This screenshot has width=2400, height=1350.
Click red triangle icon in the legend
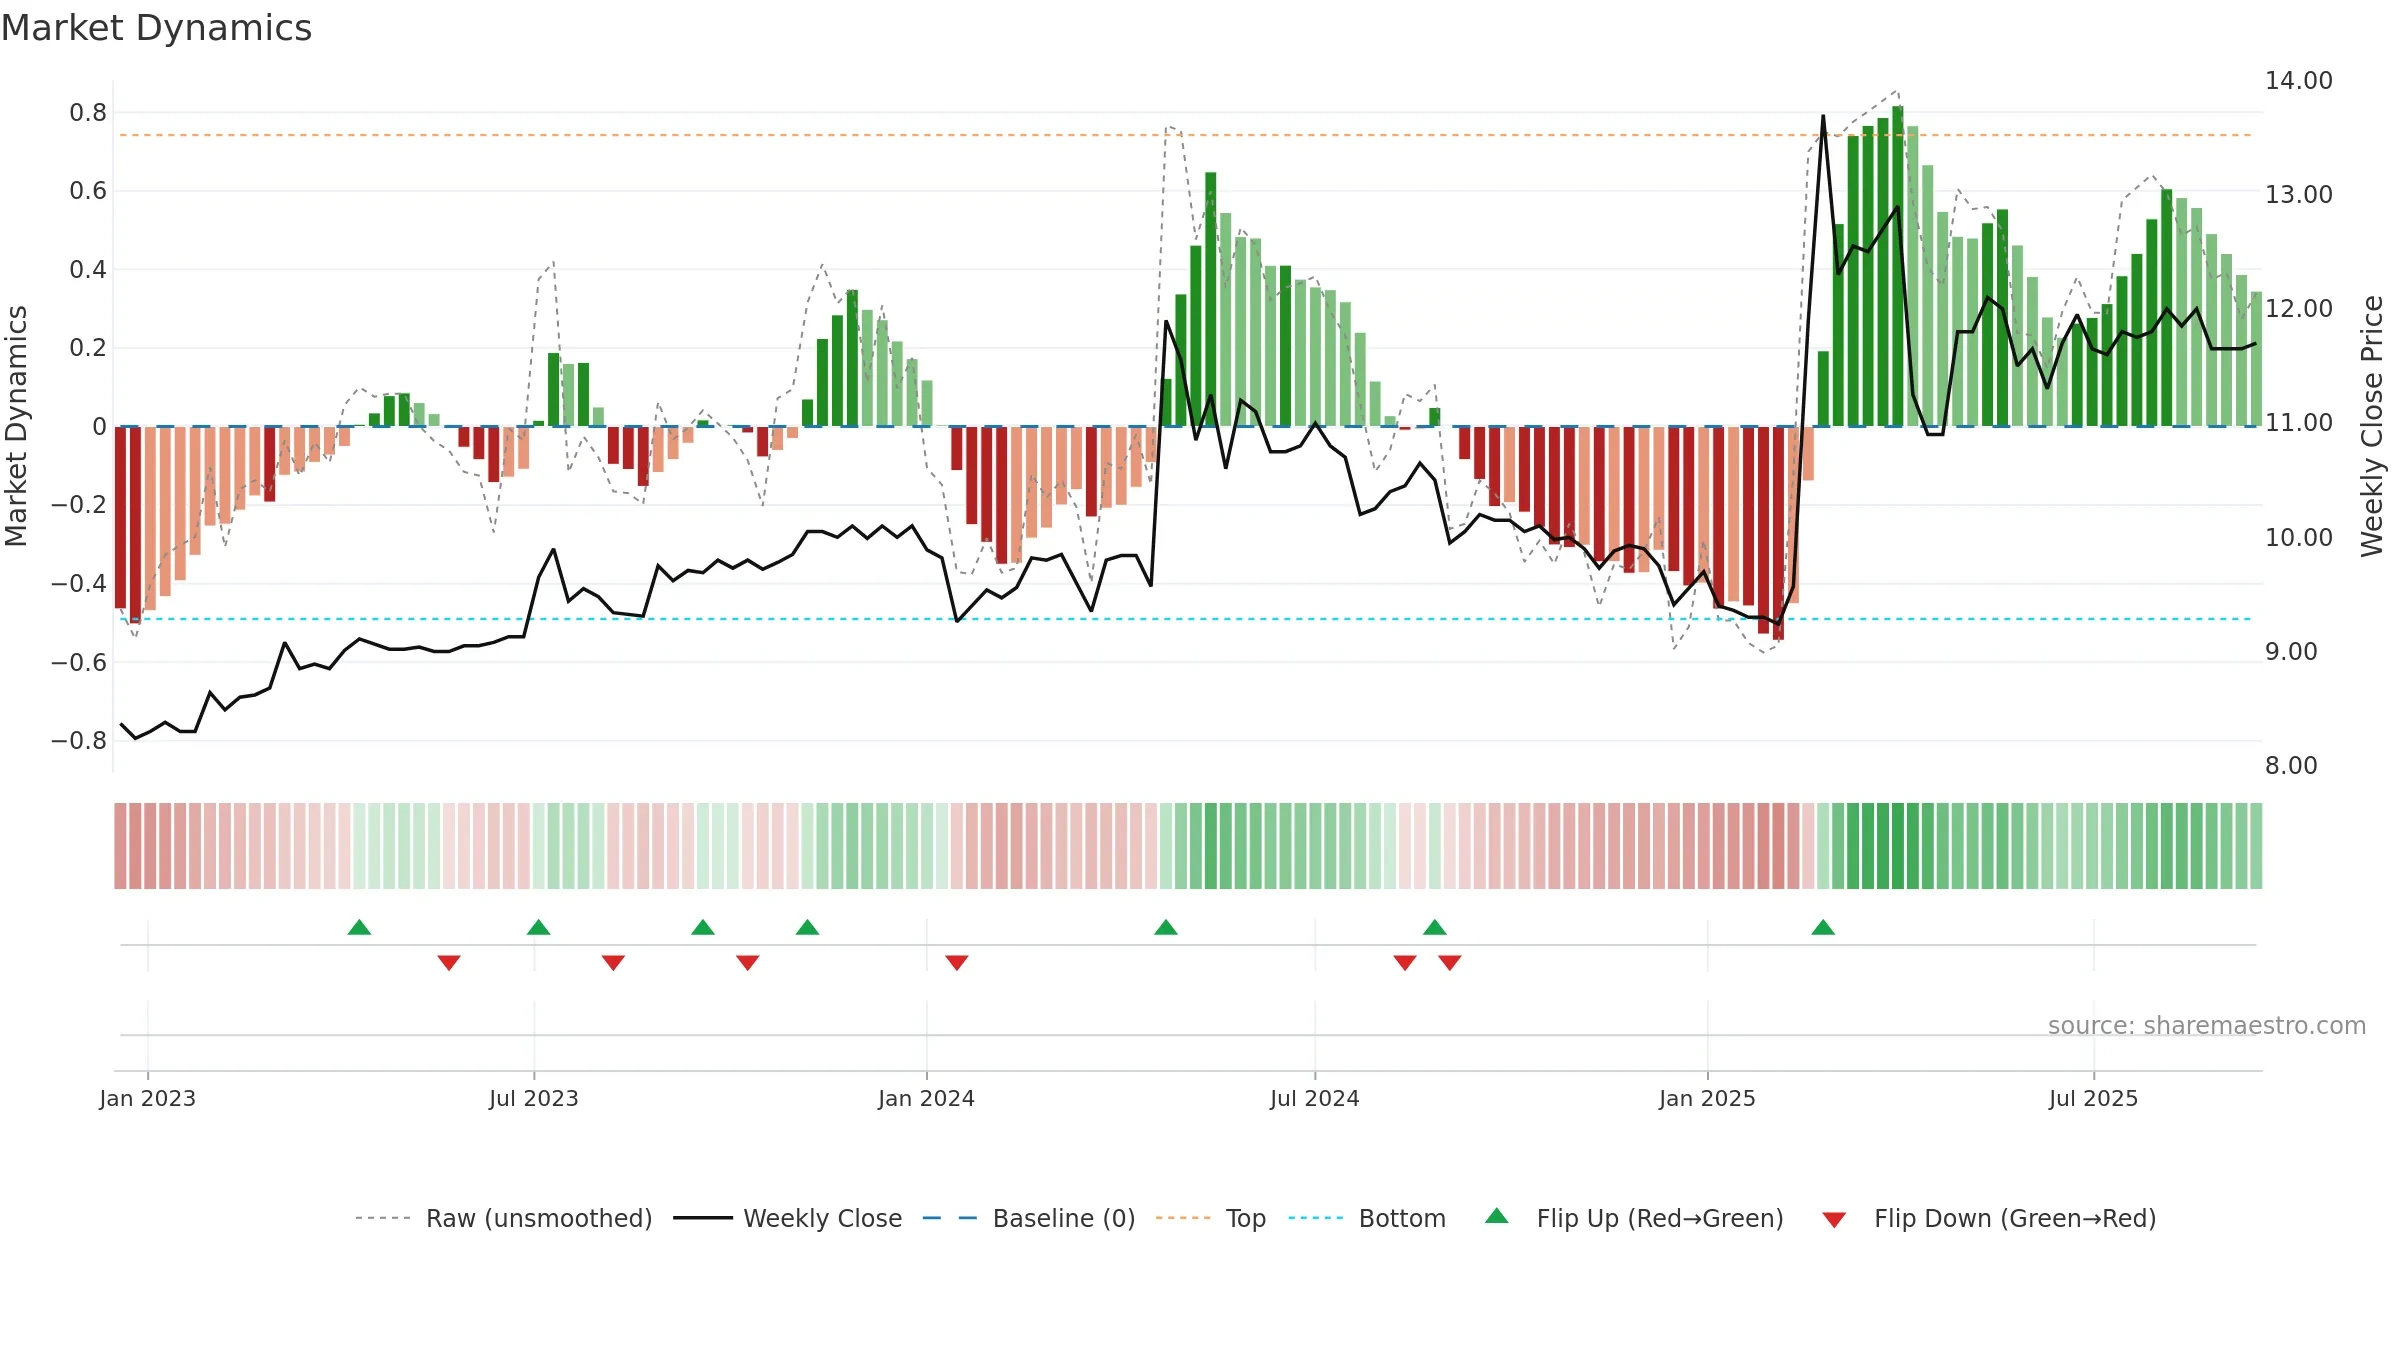pyautogui.click(x=1834, y=1220)
